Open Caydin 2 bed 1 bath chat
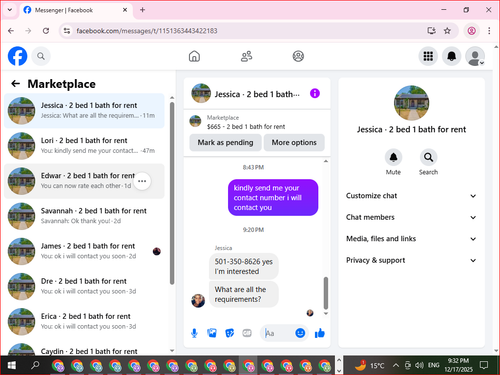The height and width of the screenshot is (375, 500). point(84,349)
